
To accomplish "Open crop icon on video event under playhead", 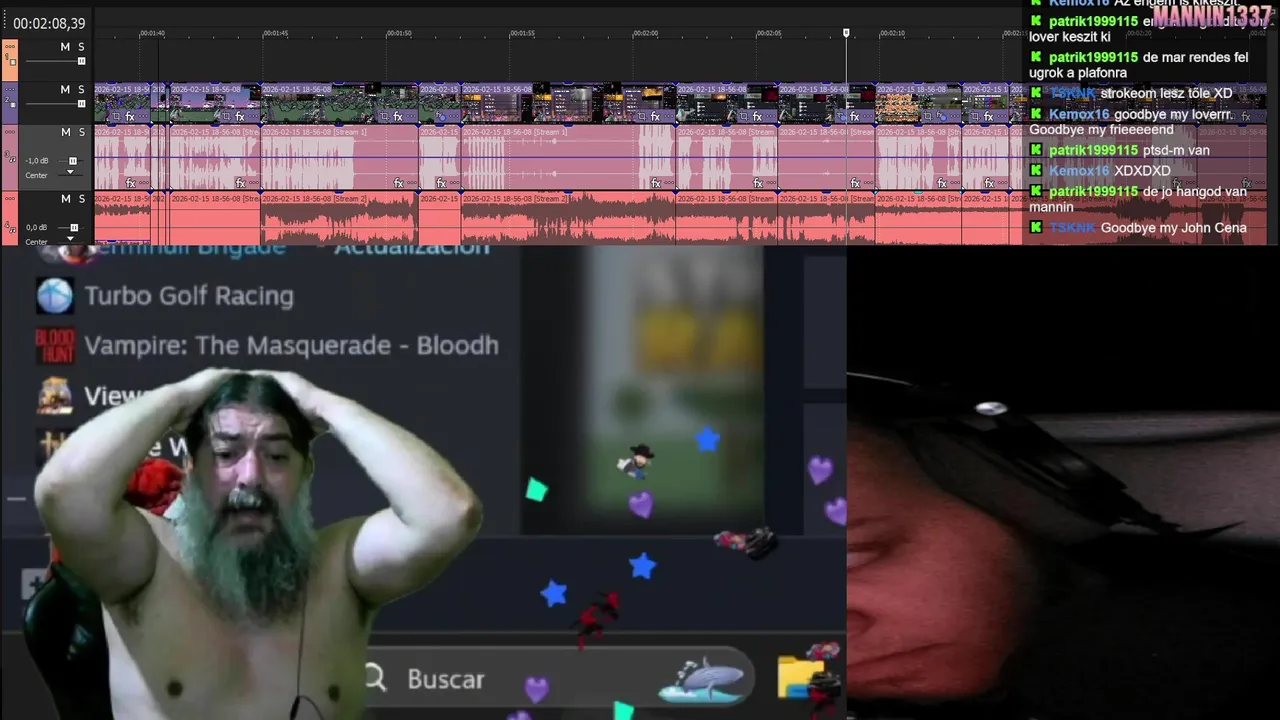I will (841, 117).
